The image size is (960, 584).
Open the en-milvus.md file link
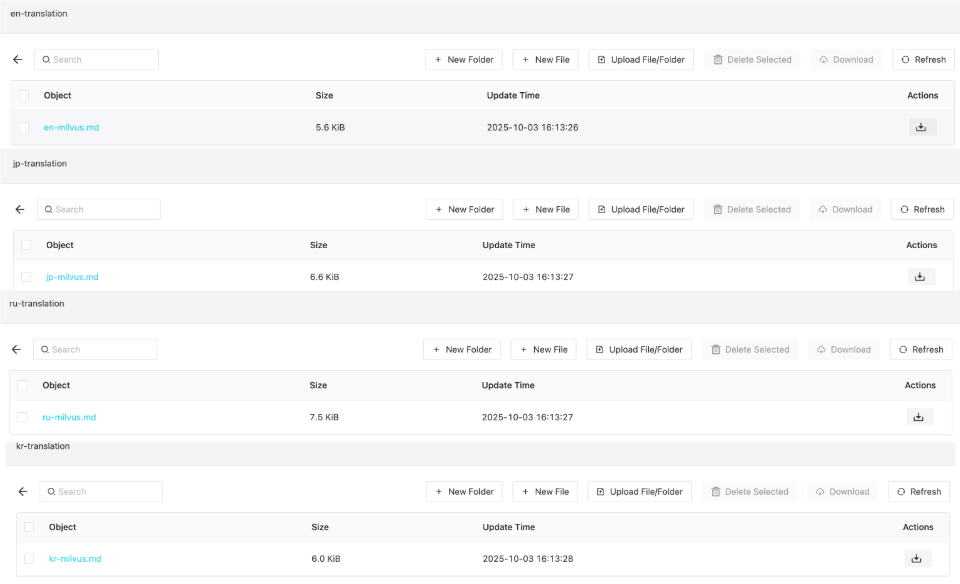pyautogui.click(x=71, y=127)
